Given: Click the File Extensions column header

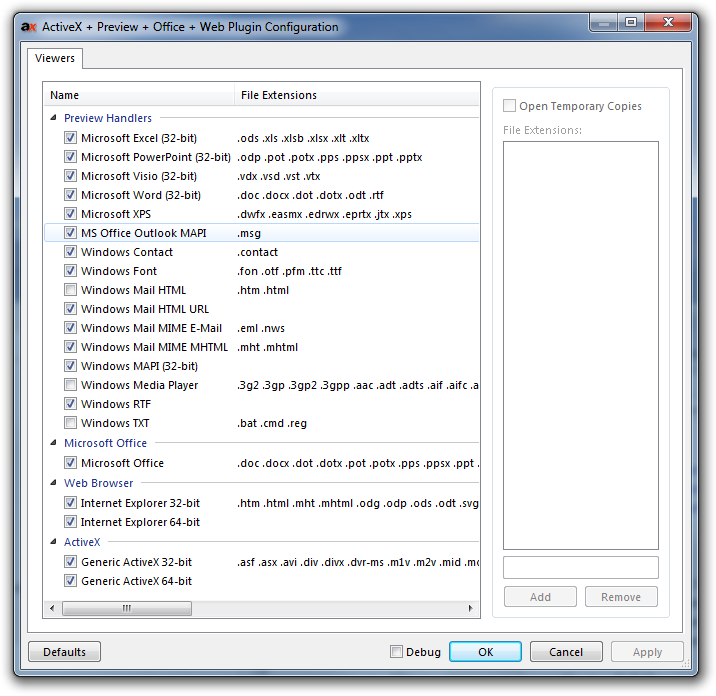Looking at the screenshot, I should pyautogui.click(x=357, y=95).
